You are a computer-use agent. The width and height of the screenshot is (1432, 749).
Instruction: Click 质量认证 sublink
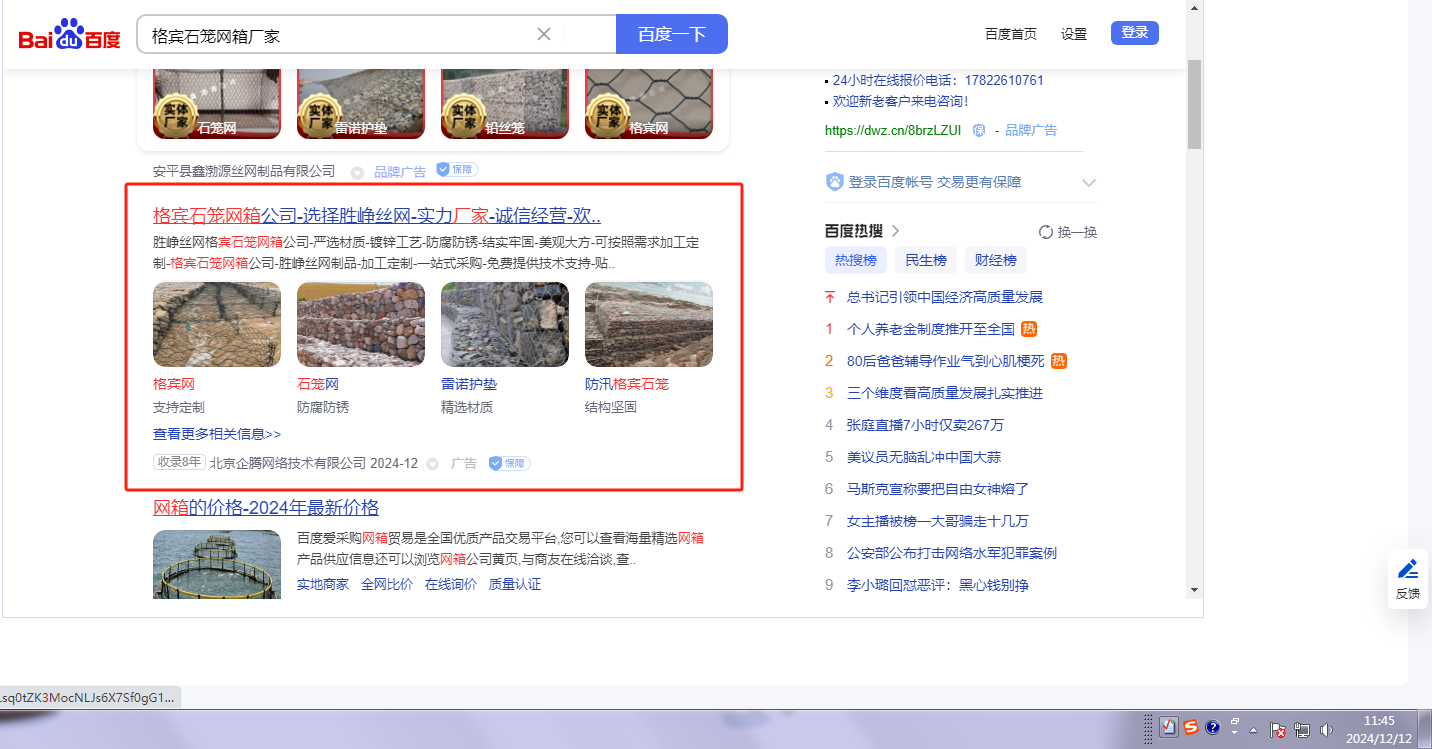pyautogui.click(x=515, y=584)
